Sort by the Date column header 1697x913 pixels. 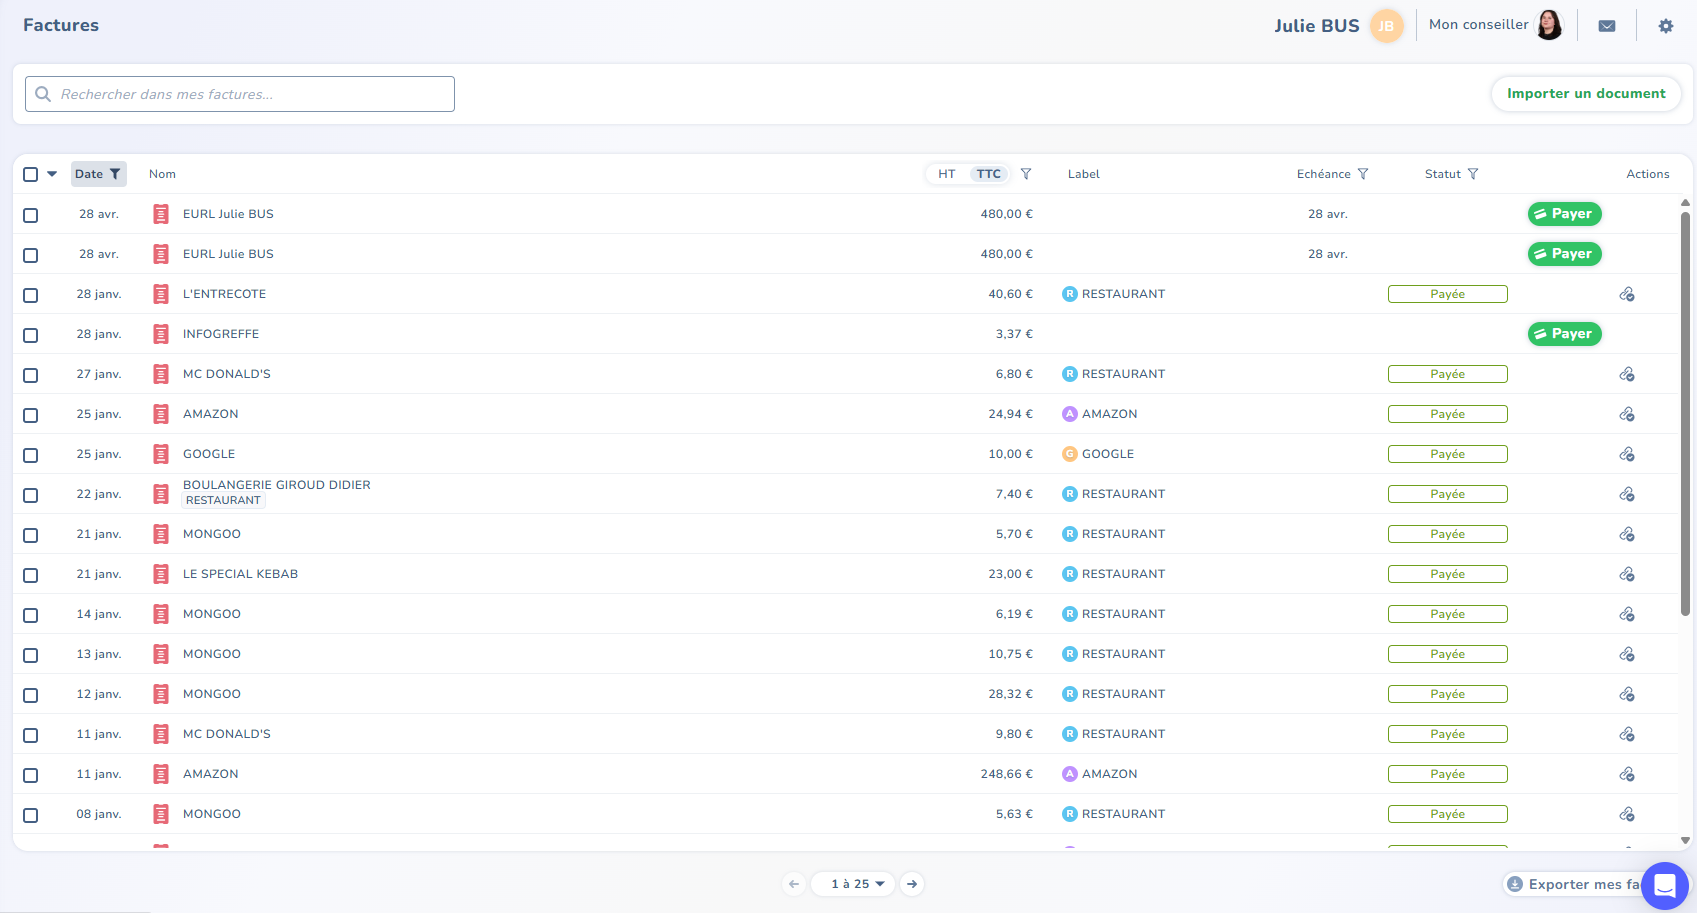pyautogui.click(x=98, y=174)
